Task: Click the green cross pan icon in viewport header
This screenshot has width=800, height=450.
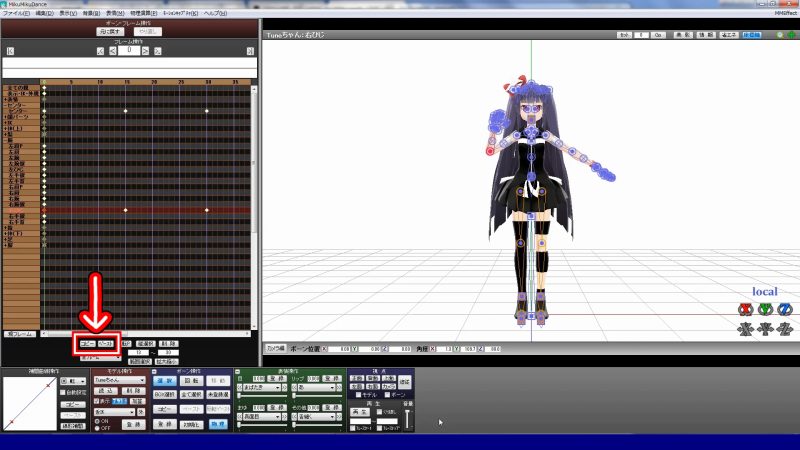Action: click(x=791, y=35)
